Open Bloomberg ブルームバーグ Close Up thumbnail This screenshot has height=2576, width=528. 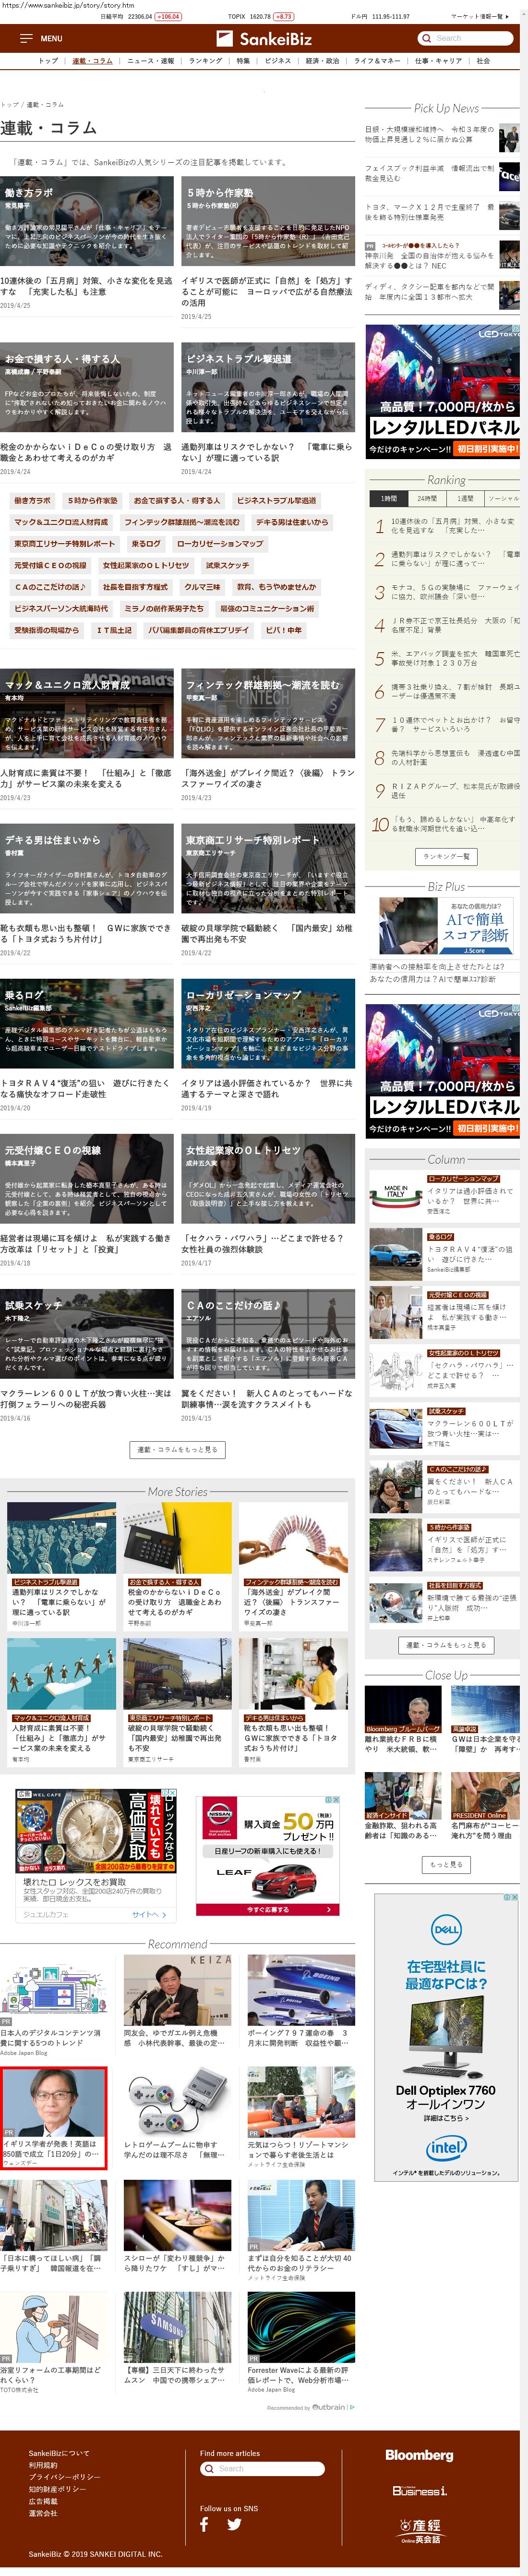403,1711
